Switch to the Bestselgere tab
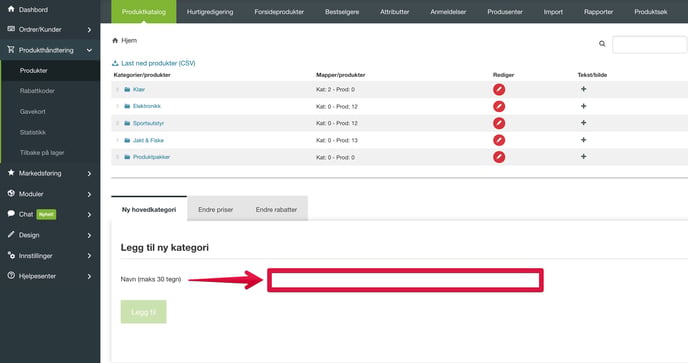 click(x=342, y=12)
